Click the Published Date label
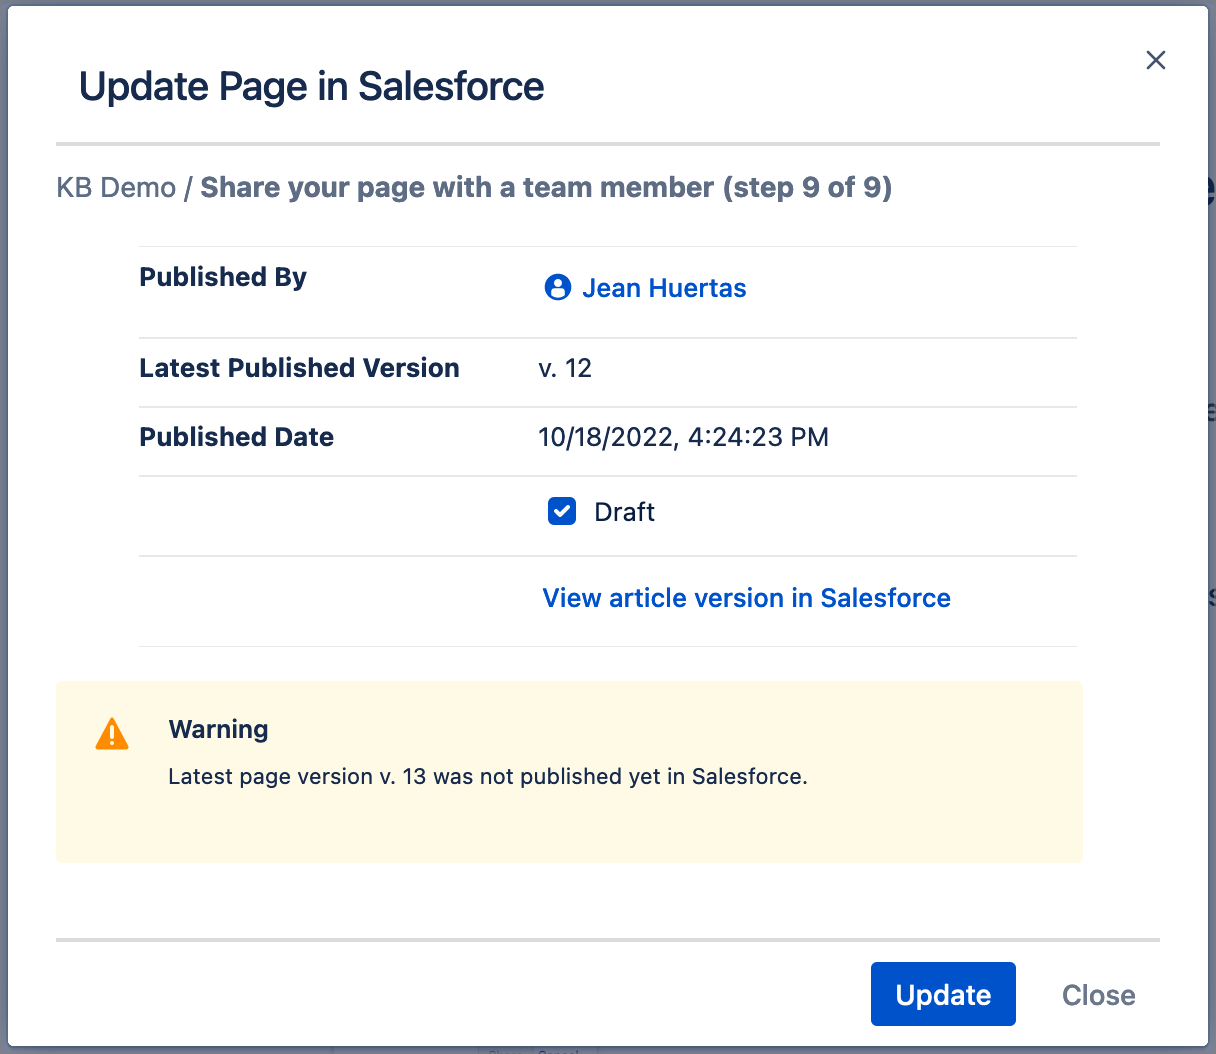The image size is (1216, 1054). (236, 437)
